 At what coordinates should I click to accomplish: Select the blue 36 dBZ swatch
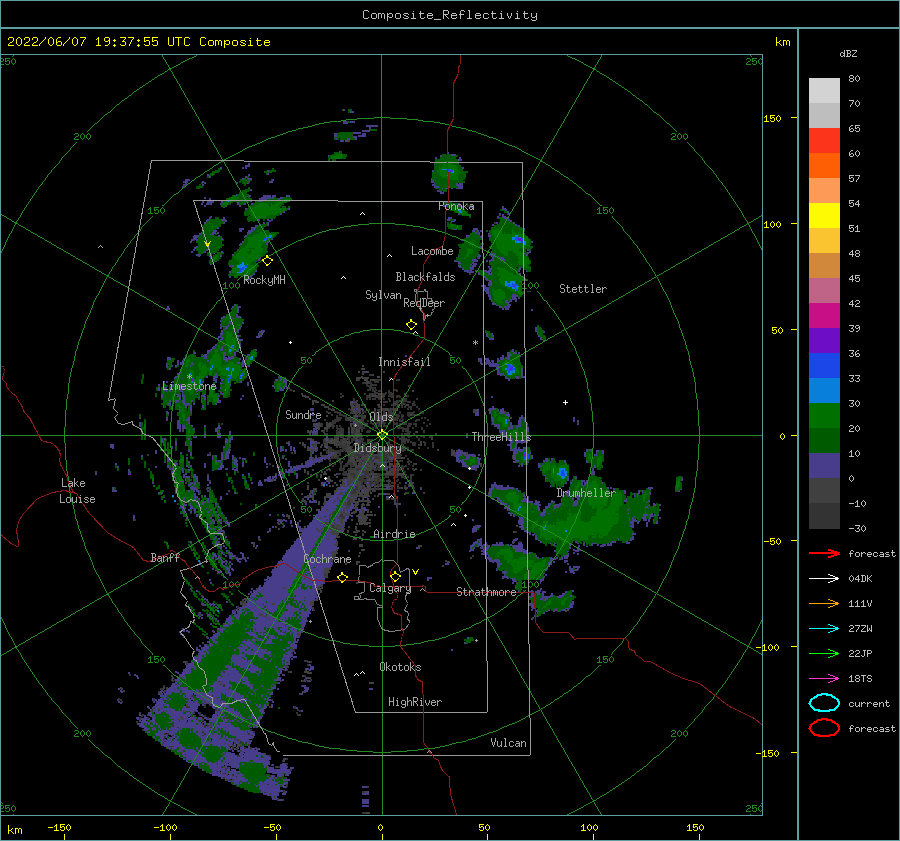pyautogui.click(x=824, y=365)
